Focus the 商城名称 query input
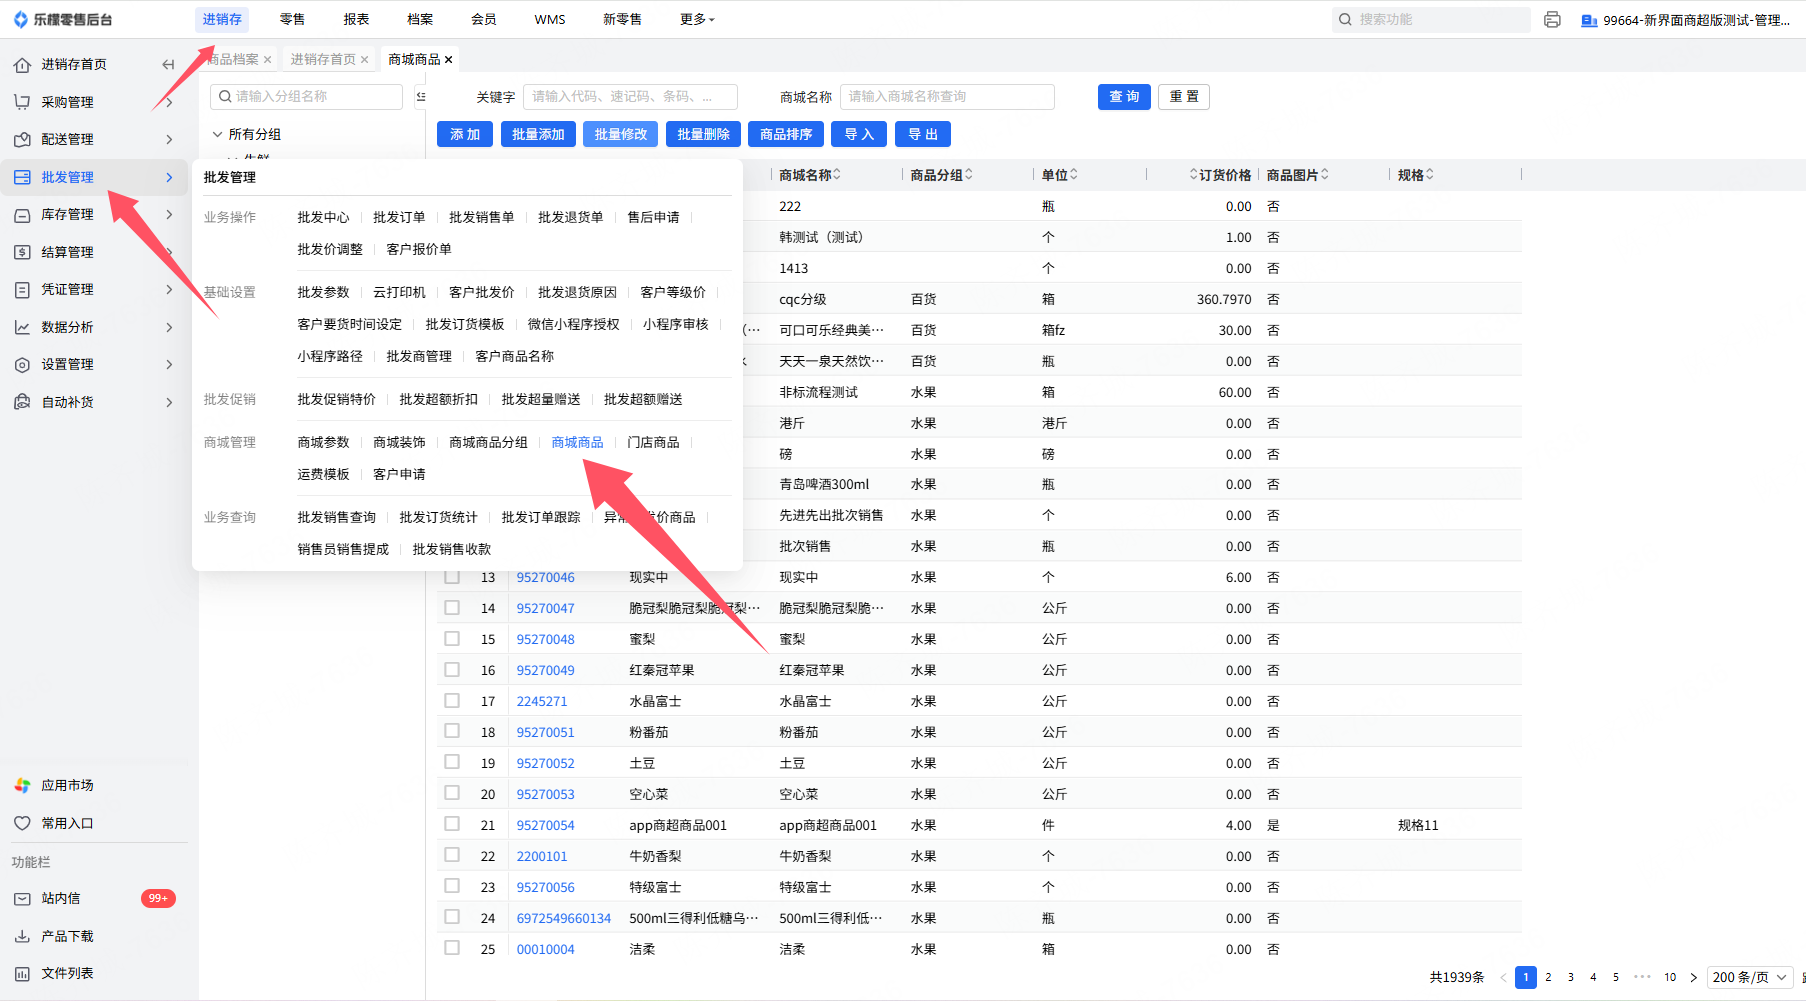The width and height of the screenshot is (1806, 1001). [947, 96]
